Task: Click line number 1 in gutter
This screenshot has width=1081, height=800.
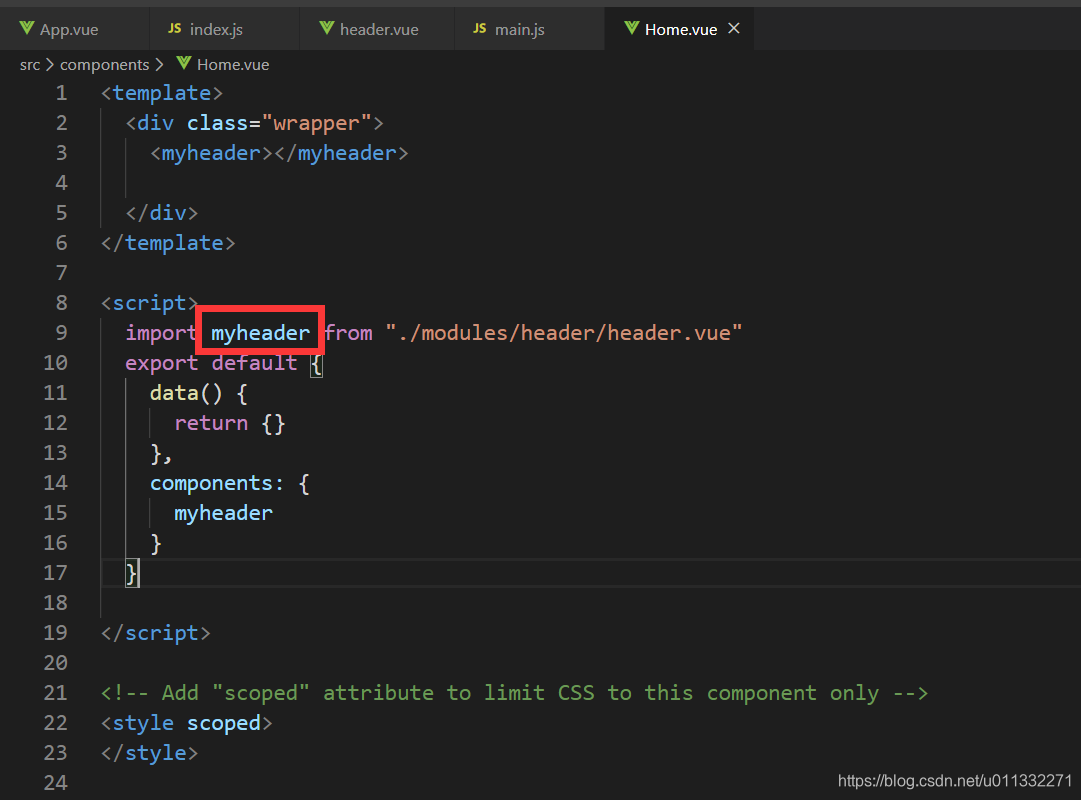Action: (61, 93)
